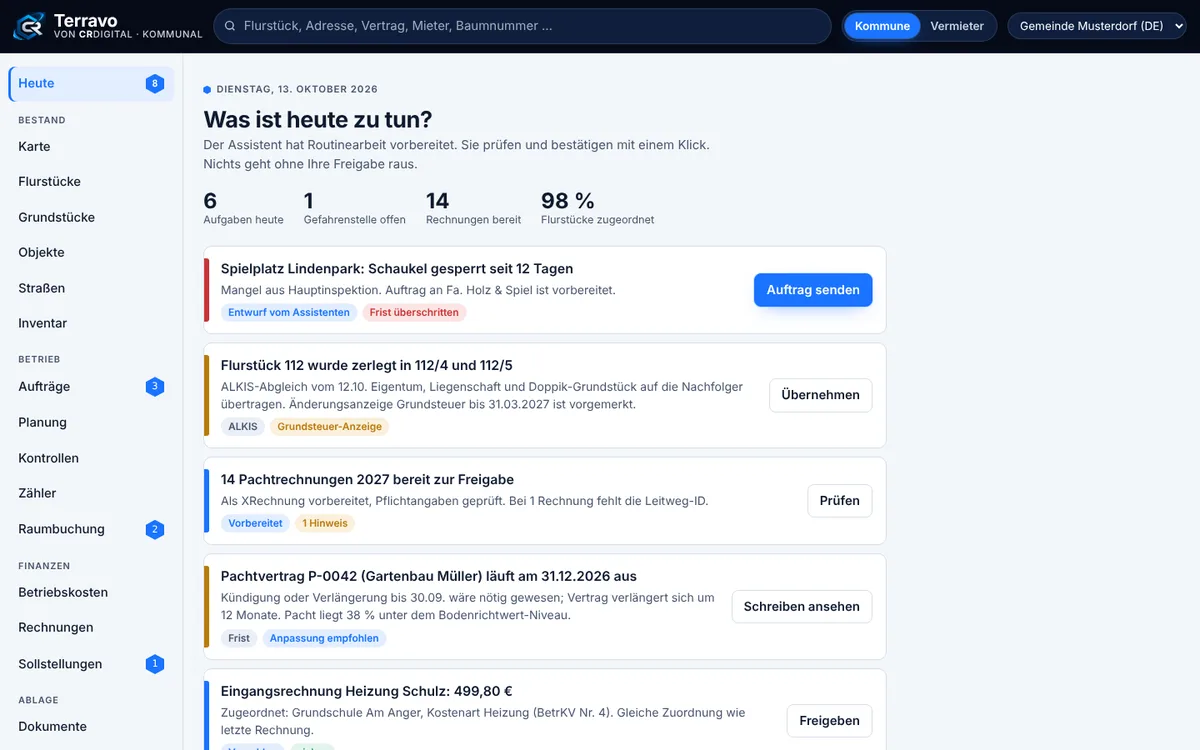Click the "Gefahrenstelle offen" stat

pyautogui.click(x=355, y=208)
